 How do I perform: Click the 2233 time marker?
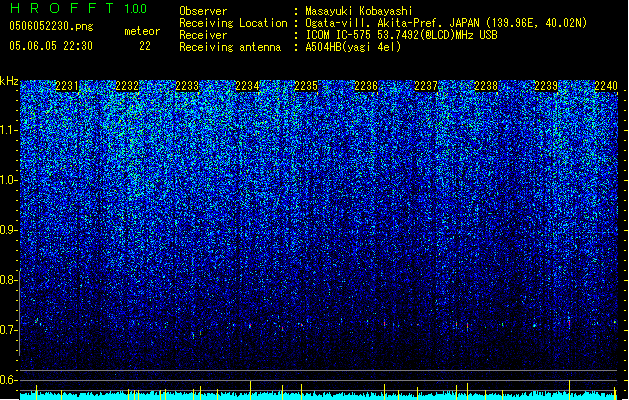coord(187,86)
